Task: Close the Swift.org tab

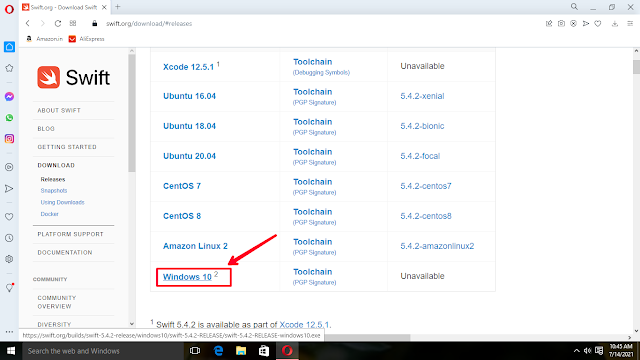Action: (x=104, y=7)
